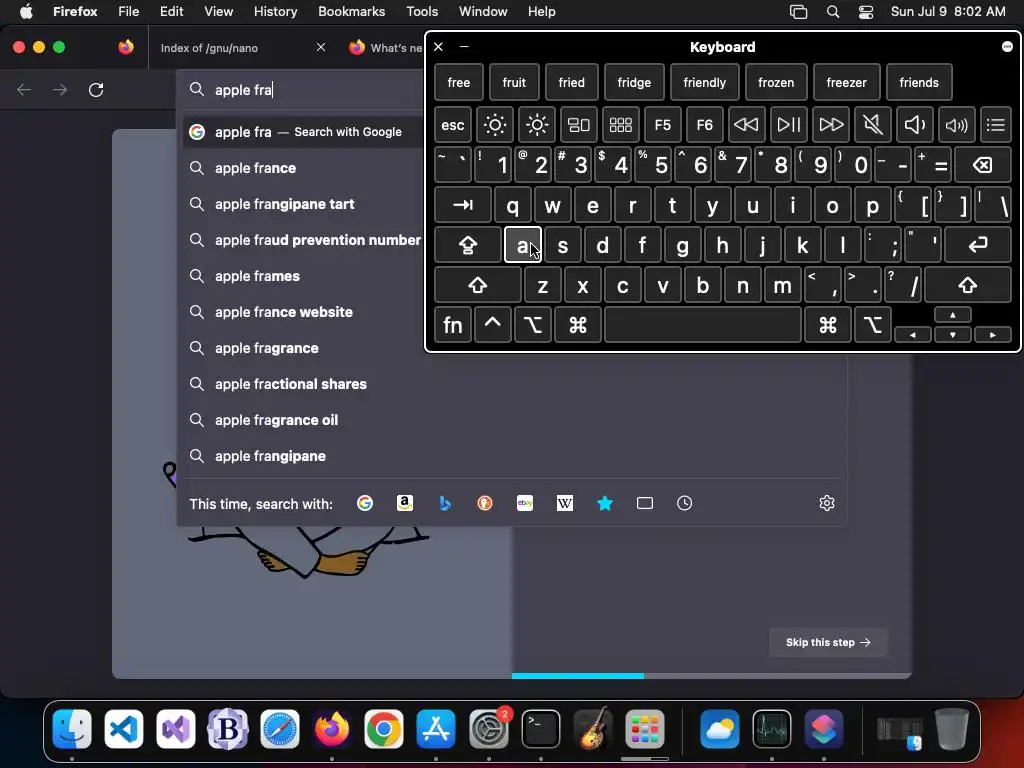Launch Google Chrome from the Dock
The width and height of the screenshot is (1024, 768).
pos(384,729)
